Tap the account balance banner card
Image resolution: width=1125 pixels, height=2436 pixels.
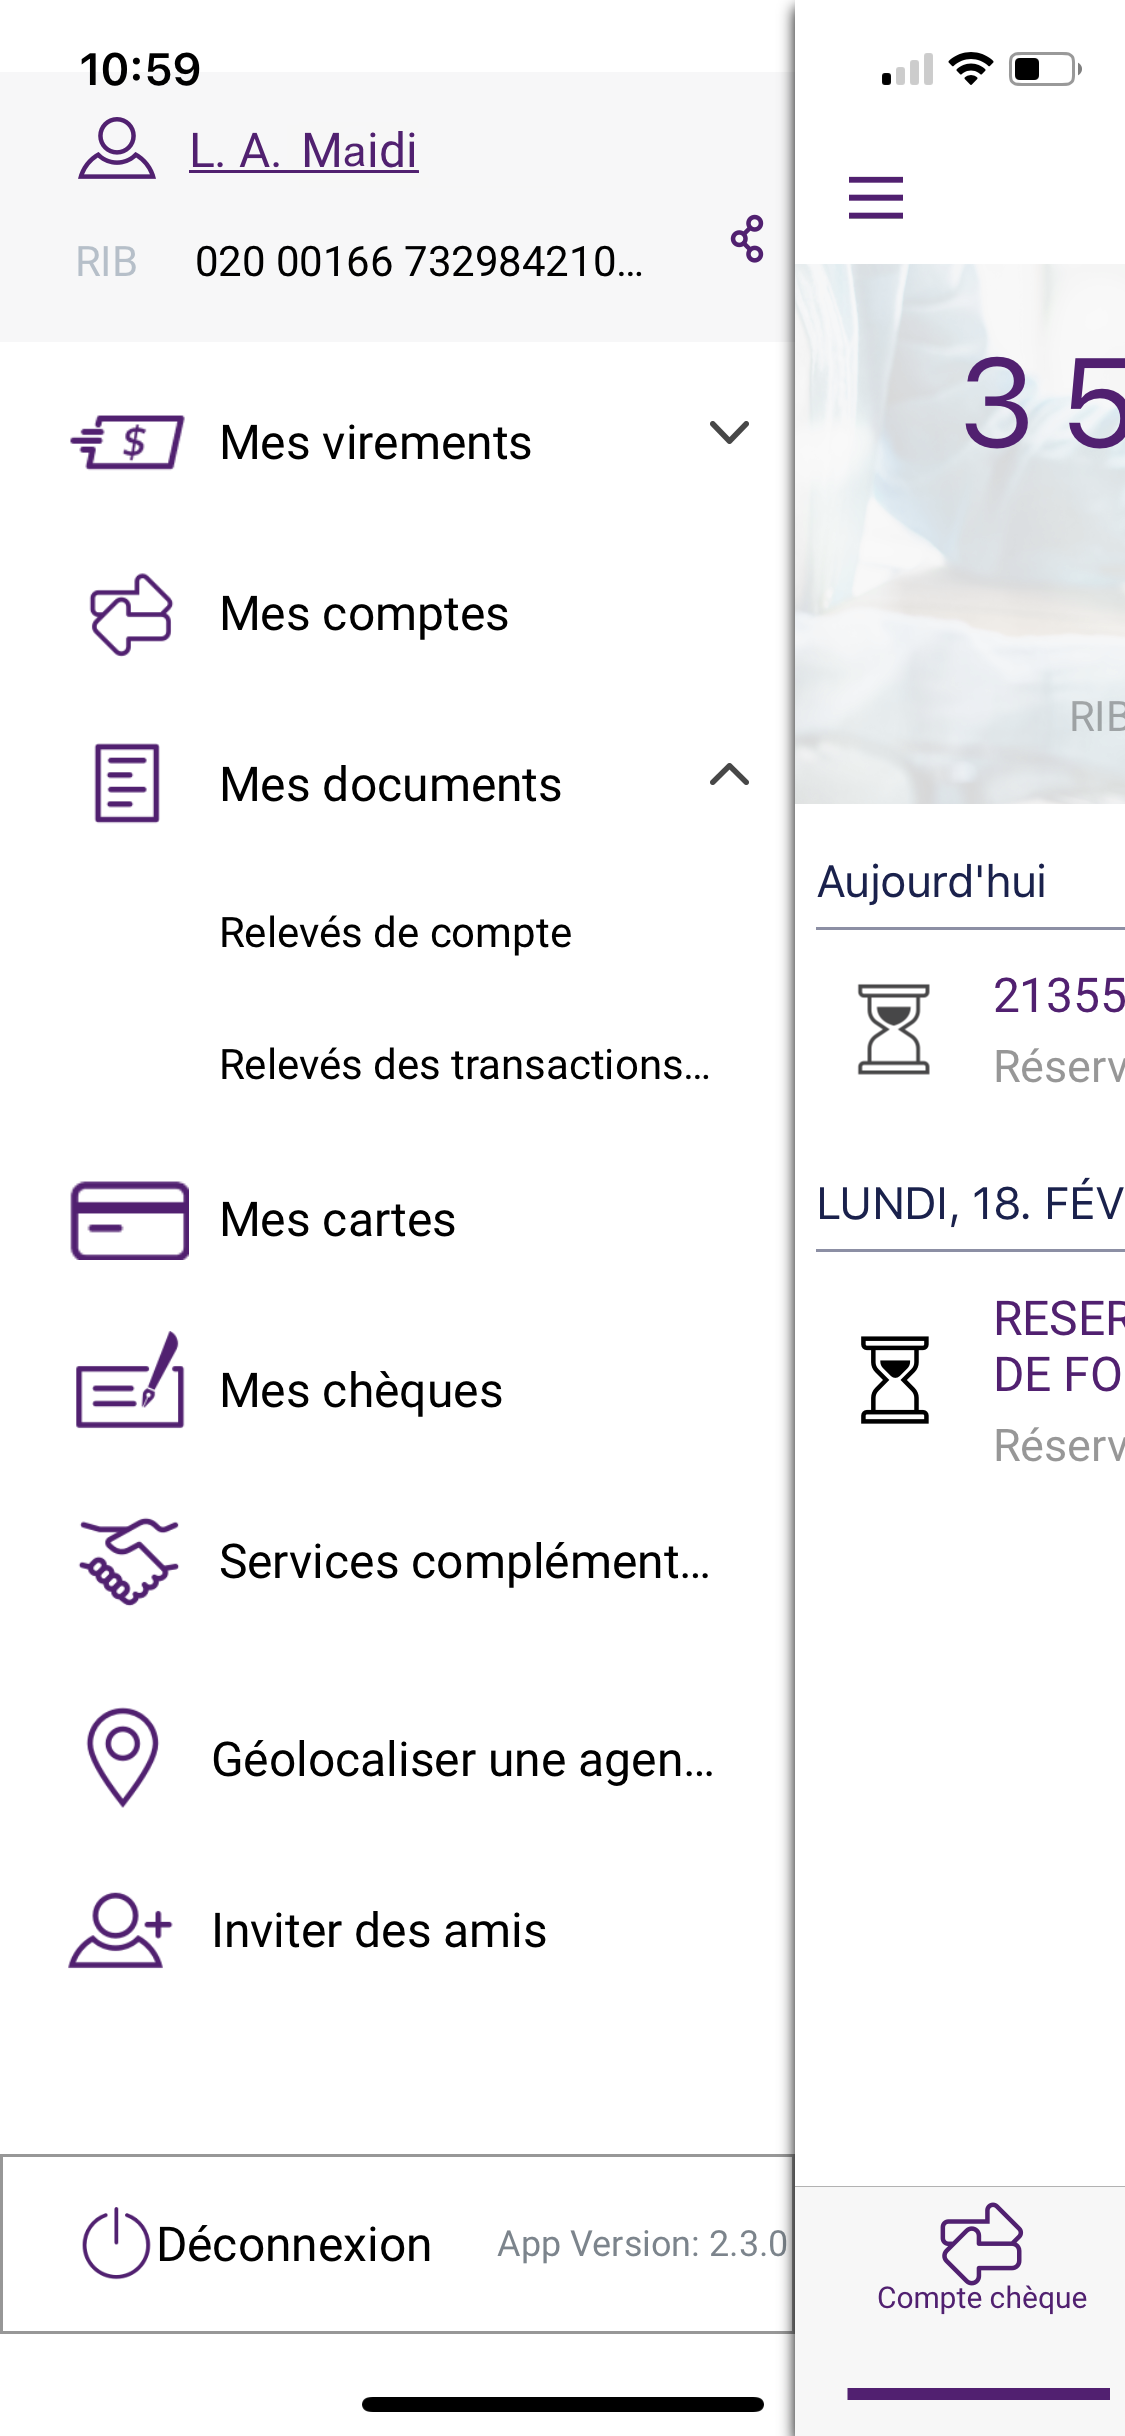point(960,533)
